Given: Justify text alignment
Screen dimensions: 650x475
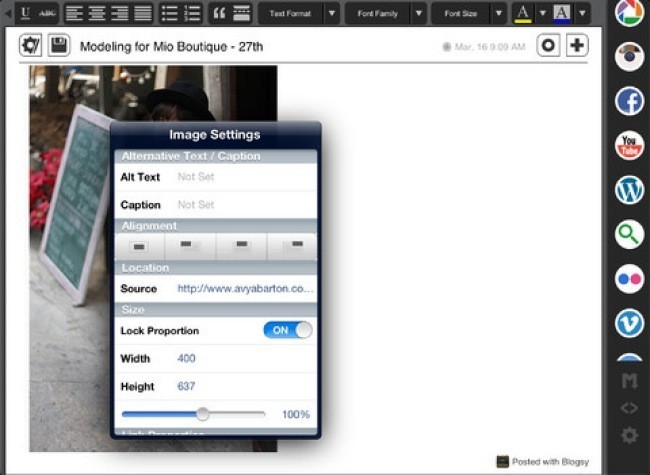Looking at the screenshot, I should coord(143,13).
